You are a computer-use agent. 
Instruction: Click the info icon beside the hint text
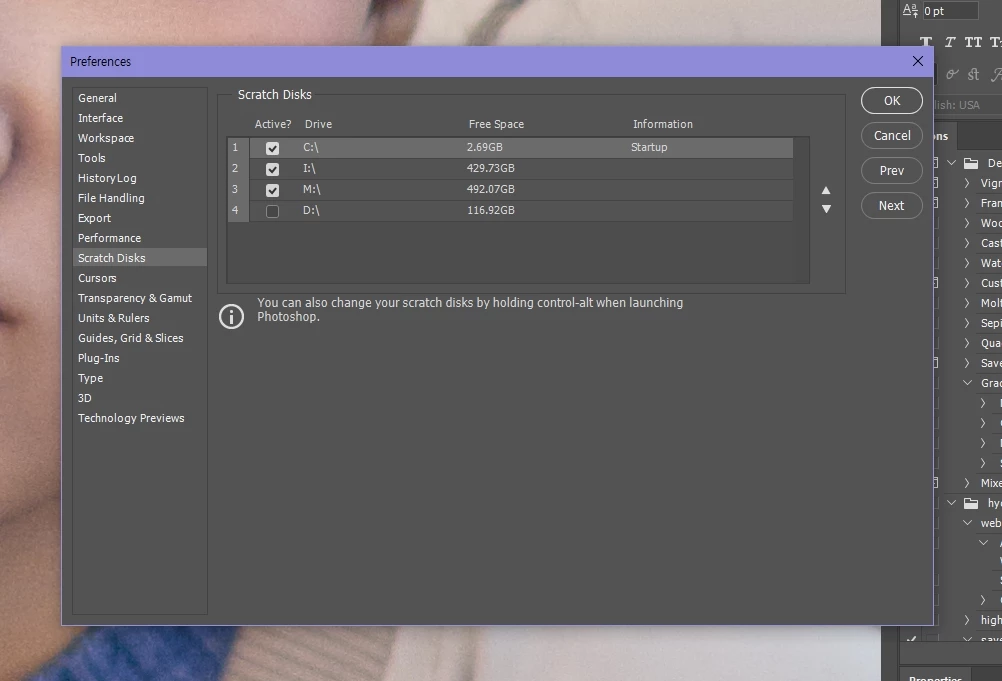231,316
